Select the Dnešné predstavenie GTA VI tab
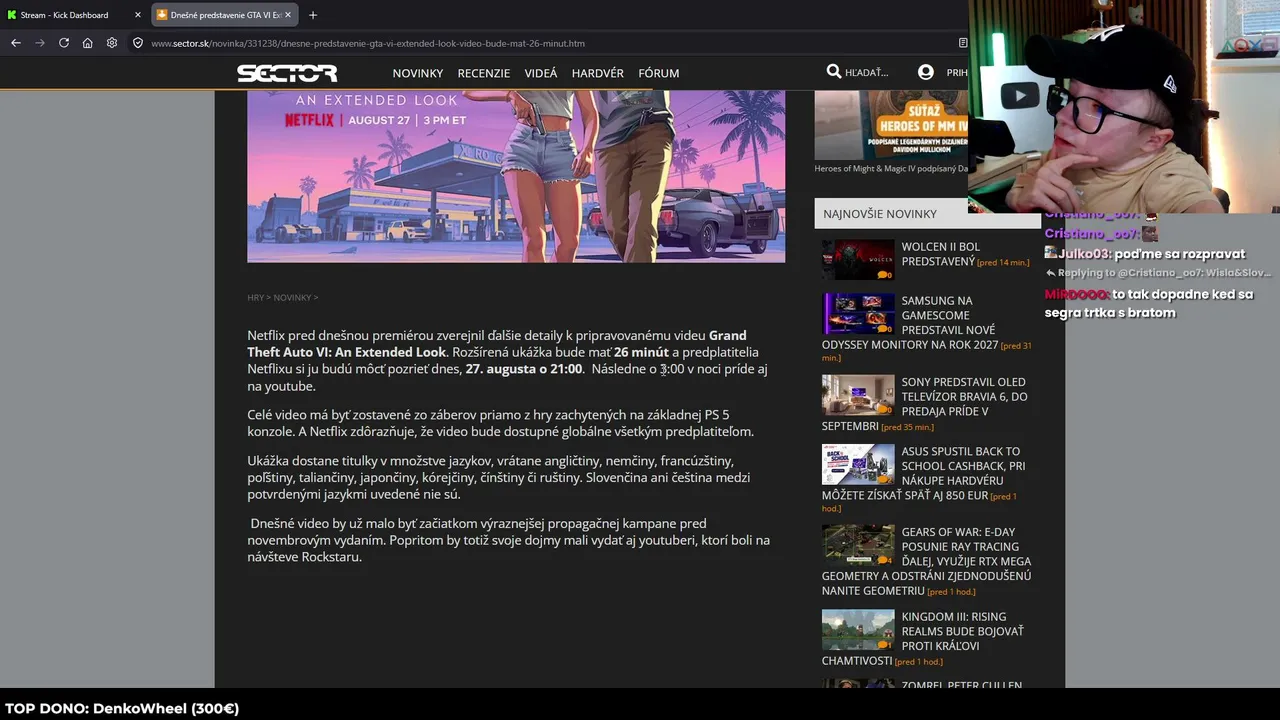 [224, 15]
